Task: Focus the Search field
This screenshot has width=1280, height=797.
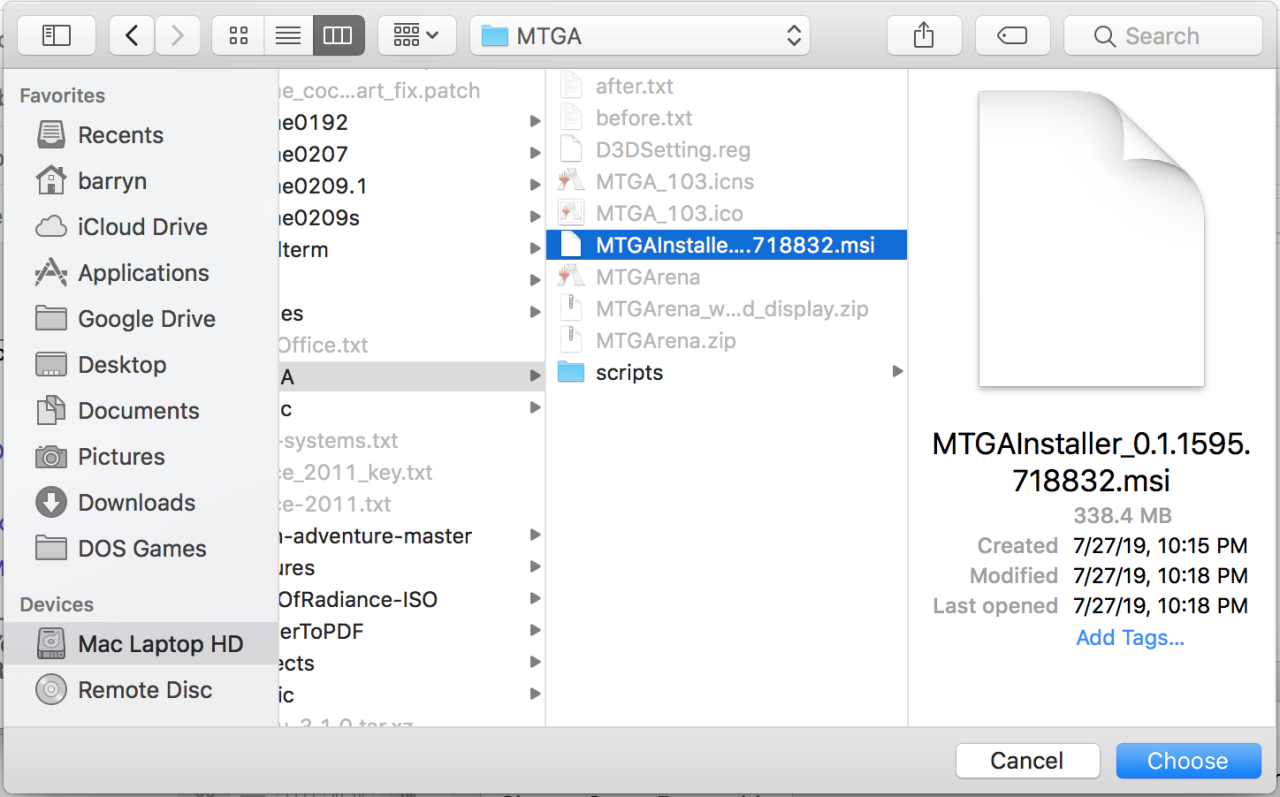Action: [1163, 36]
